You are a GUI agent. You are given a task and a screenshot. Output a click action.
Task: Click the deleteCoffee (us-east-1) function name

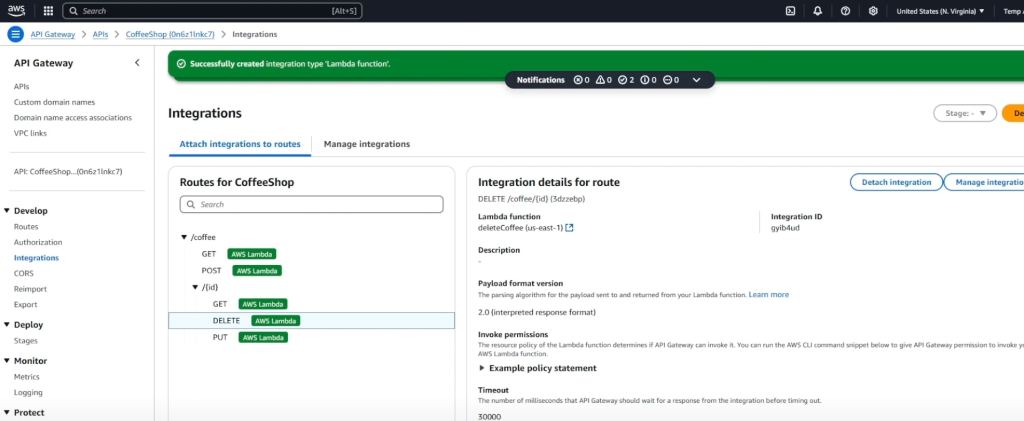pyautogui.click(x=520, y=228)
